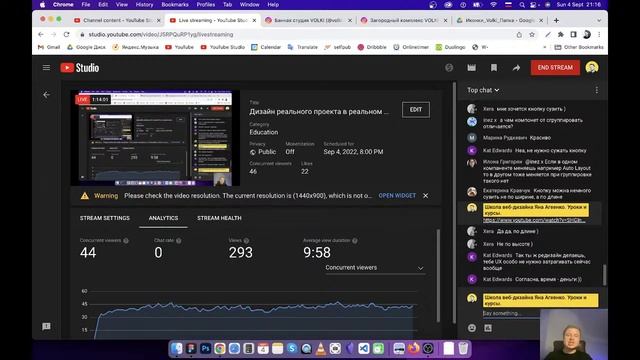Screen dimensions: 640x360
Task: Switch to the Stream Health tab
Action: pos(219,218)
